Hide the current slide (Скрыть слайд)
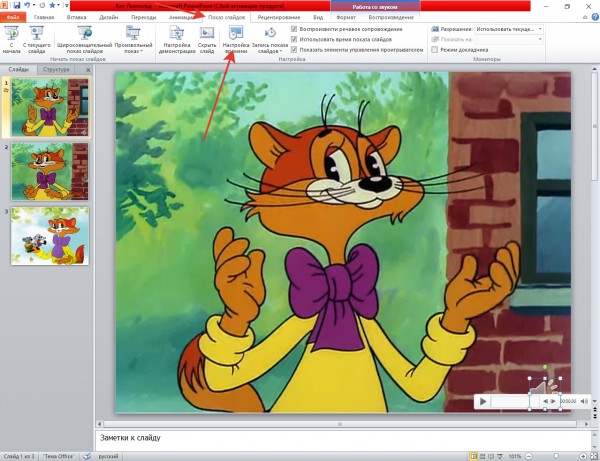 (207, 40)
